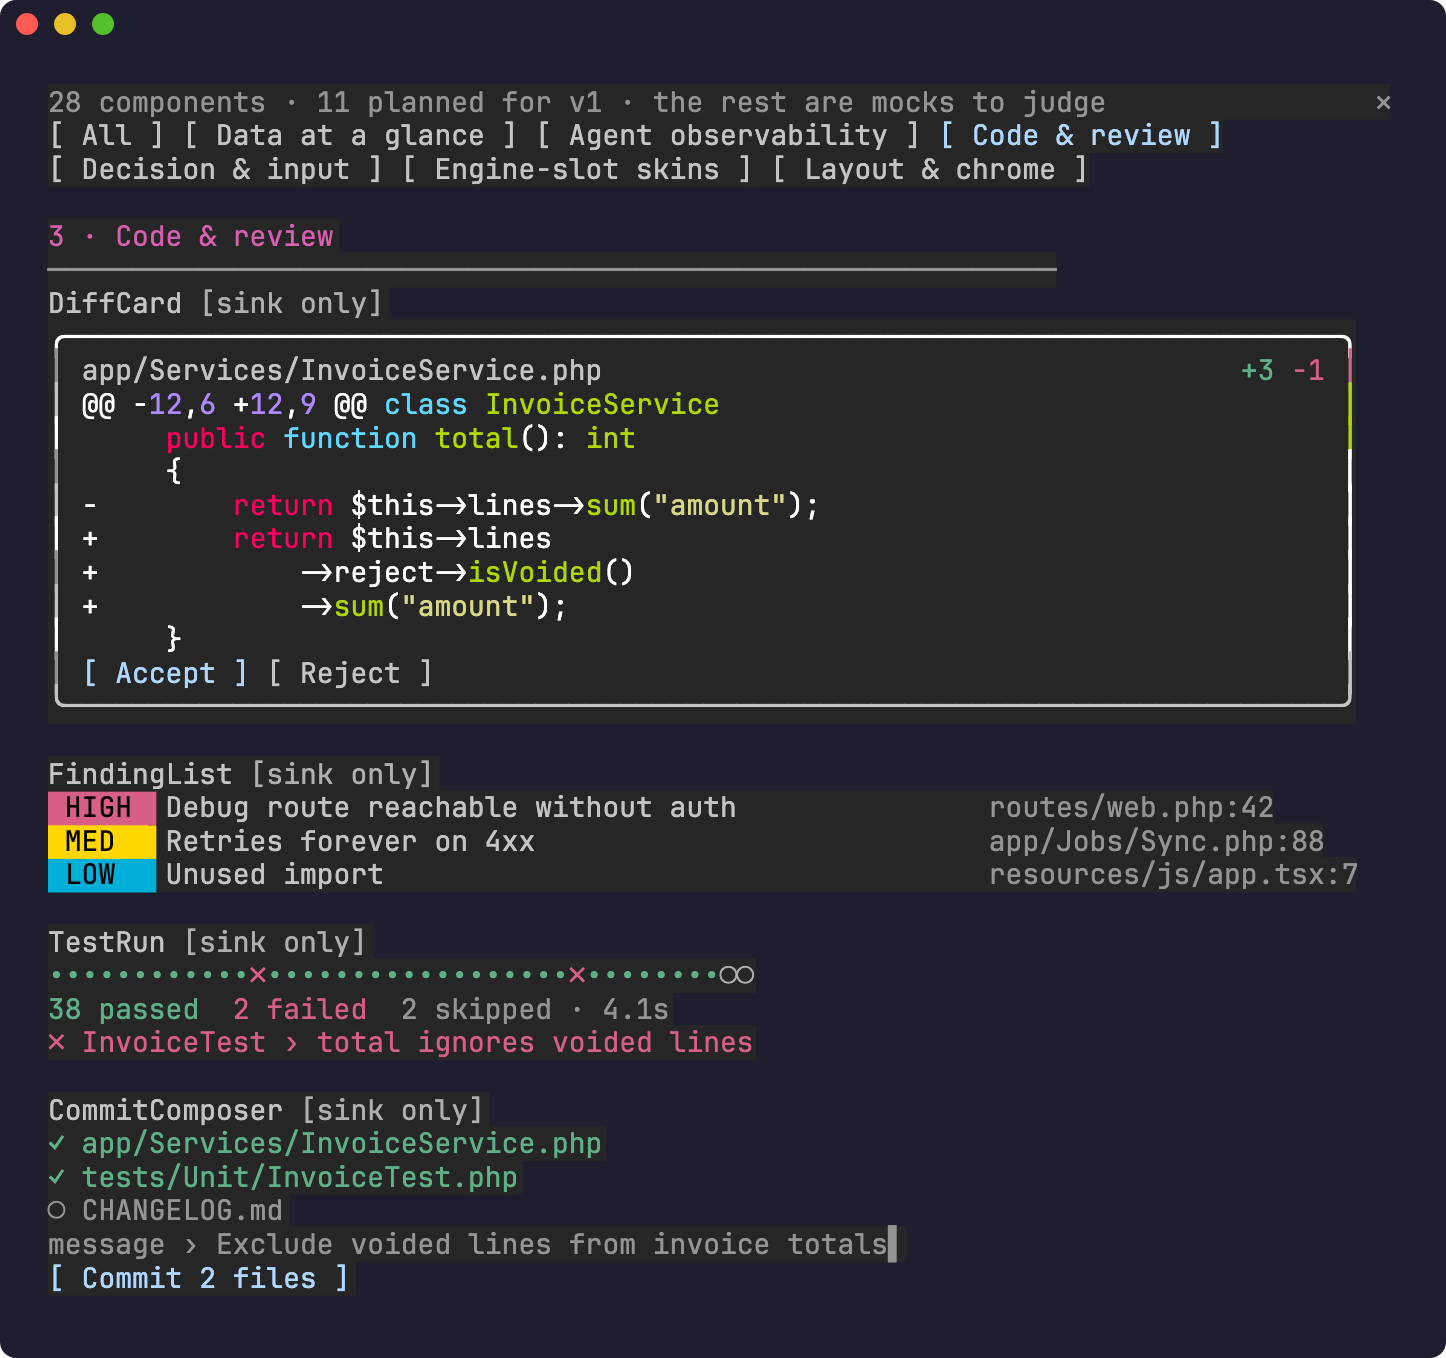Image resolution: width=1446 pixels, height=1358 pixels.
Task: Click the added reject isVoided line
Action: coord(358,572)
